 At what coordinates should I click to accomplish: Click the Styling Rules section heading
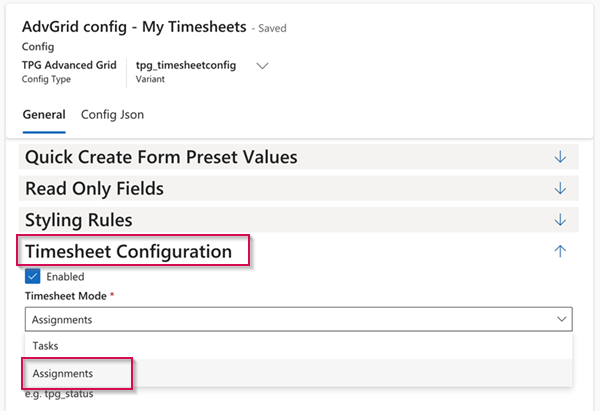click(92, 219)
